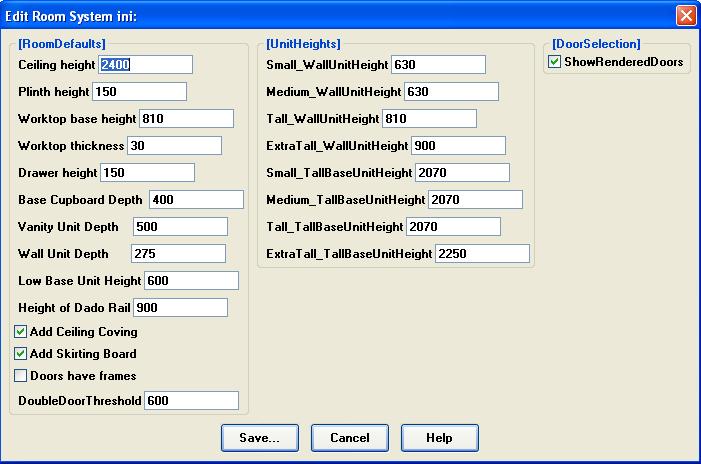Enable the Doors have frames checkbox
The image size is (701, 464).
21,376
